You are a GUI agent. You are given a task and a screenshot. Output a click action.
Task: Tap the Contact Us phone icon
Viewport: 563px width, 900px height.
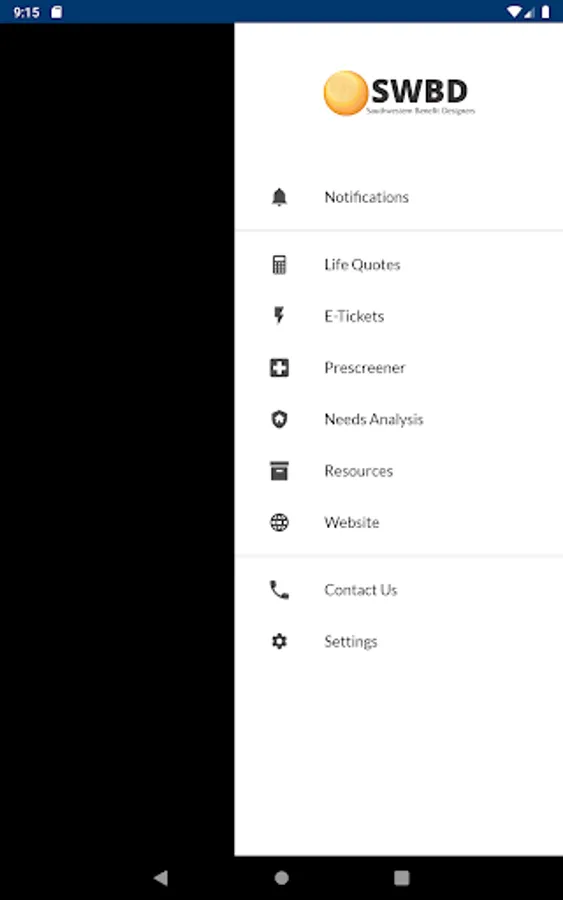[x=279, y=590]
